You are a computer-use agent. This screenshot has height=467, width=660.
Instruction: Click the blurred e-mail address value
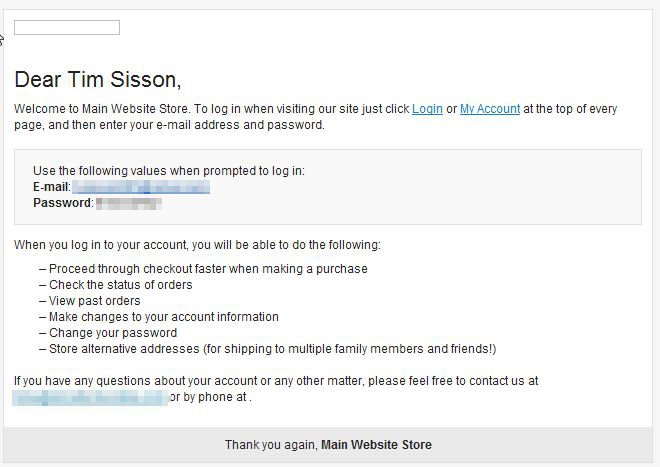point(141,187)
